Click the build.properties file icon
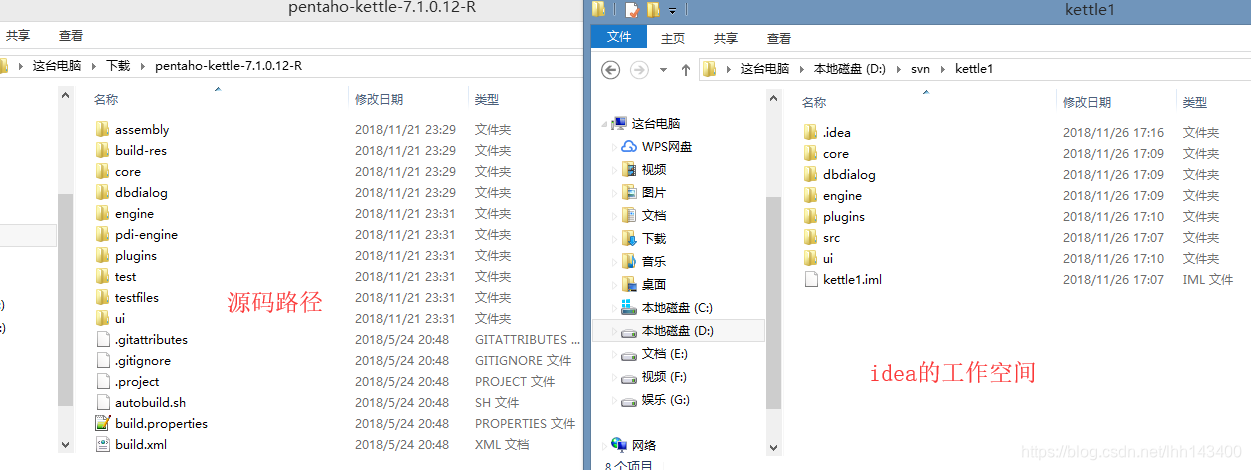This screenshot has width=1251, height=470. click(102, 423)
